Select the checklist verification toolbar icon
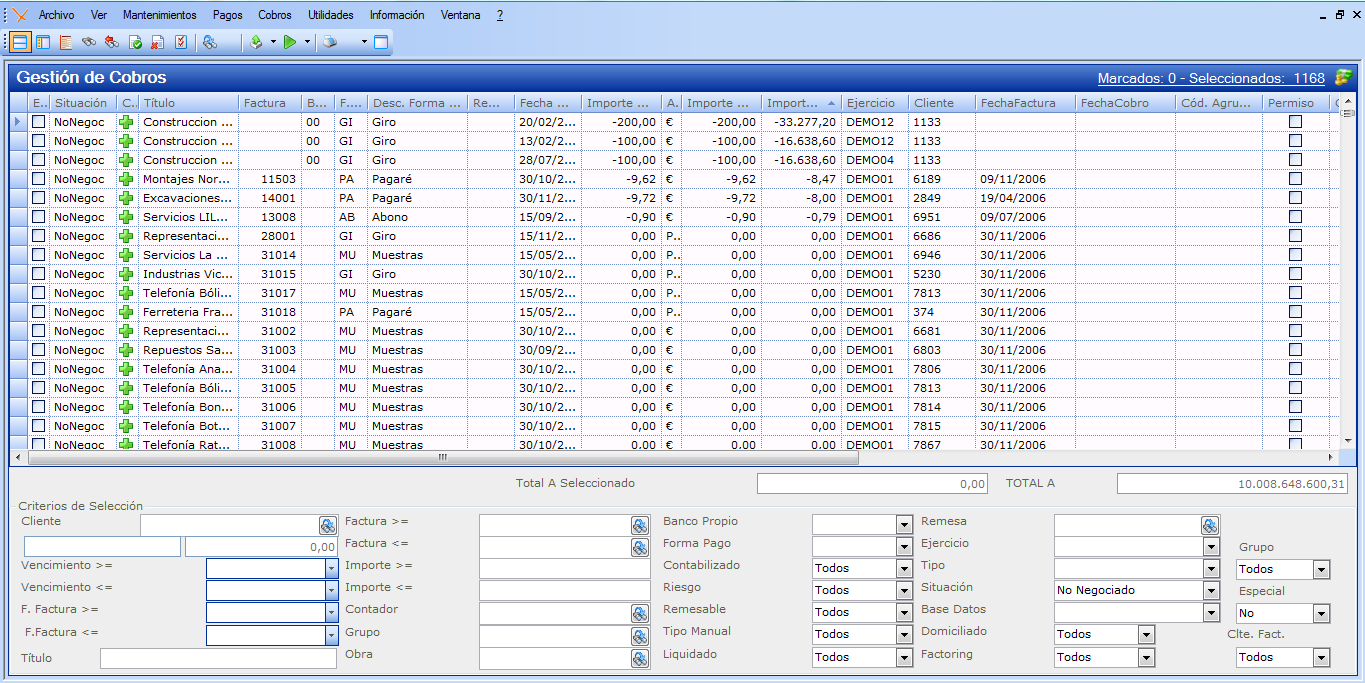The width and height of the screenshot is (1365, 683). [x=182, y=42]
